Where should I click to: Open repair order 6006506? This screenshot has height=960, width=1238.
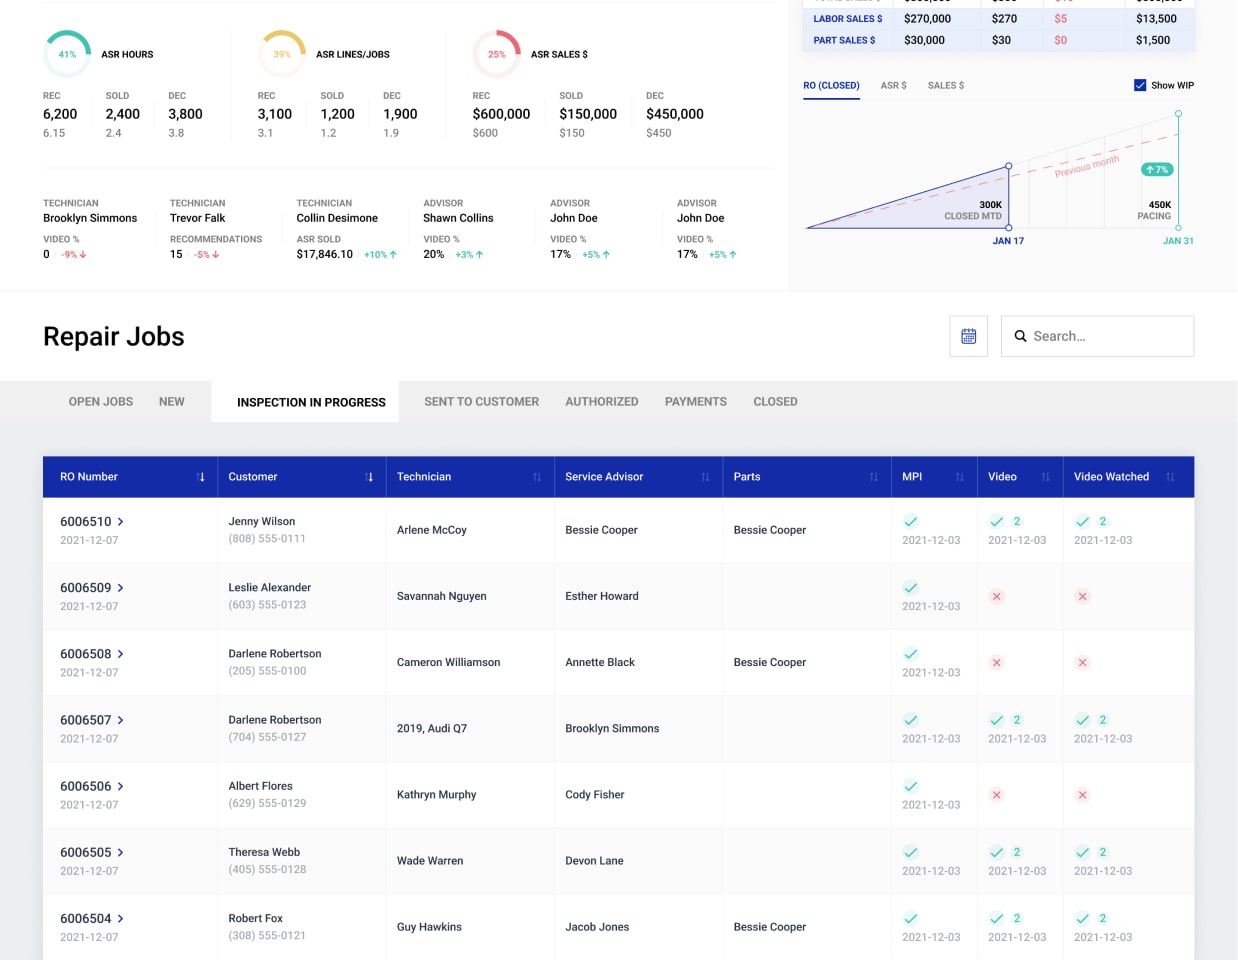click(x=86, y=786)
